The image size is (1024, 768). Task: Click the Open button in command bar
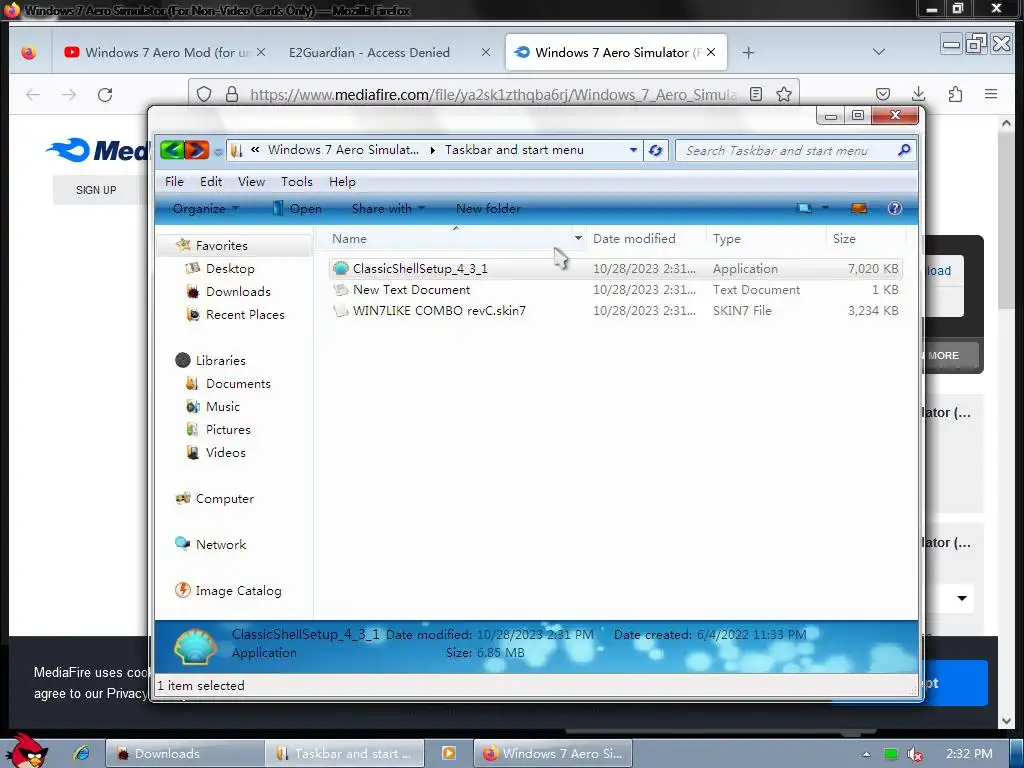(x=297, y=208)
